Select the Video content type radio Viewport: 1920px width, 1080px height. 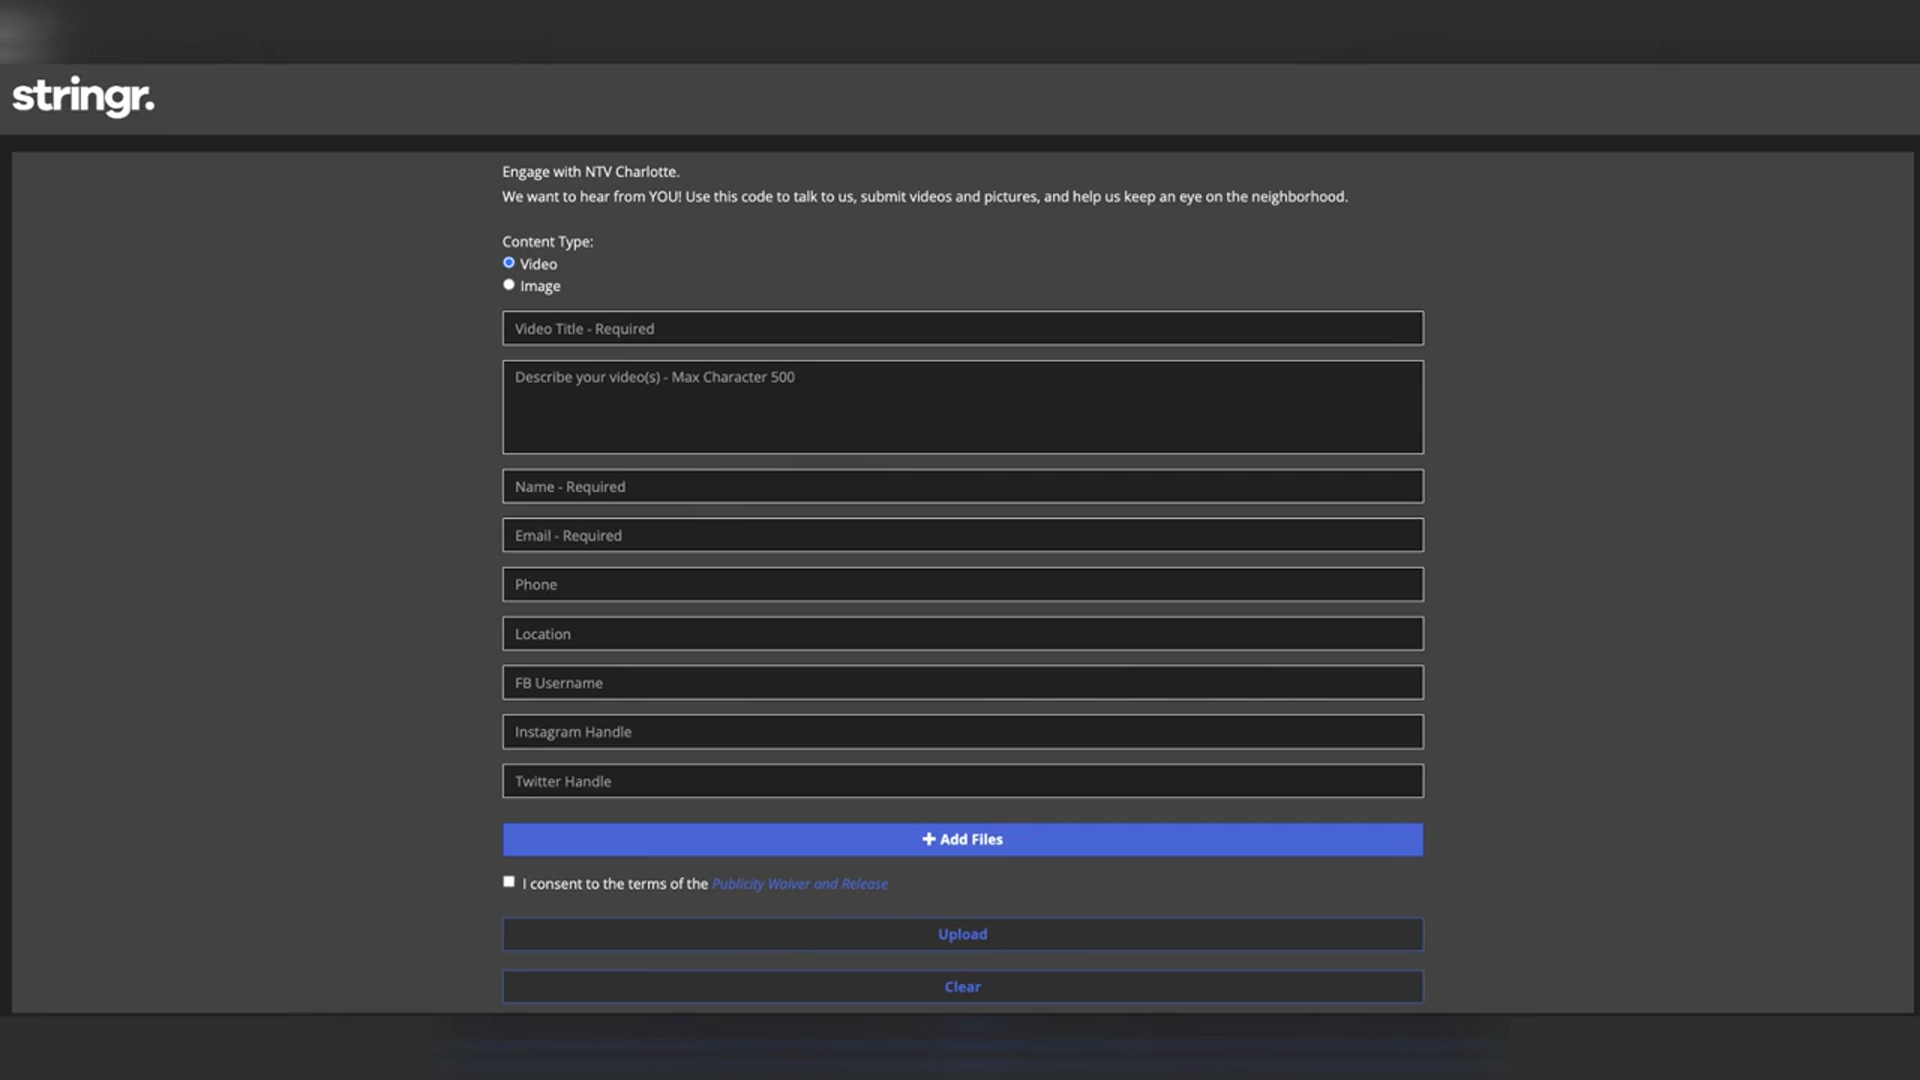click(x=509, y=263)
